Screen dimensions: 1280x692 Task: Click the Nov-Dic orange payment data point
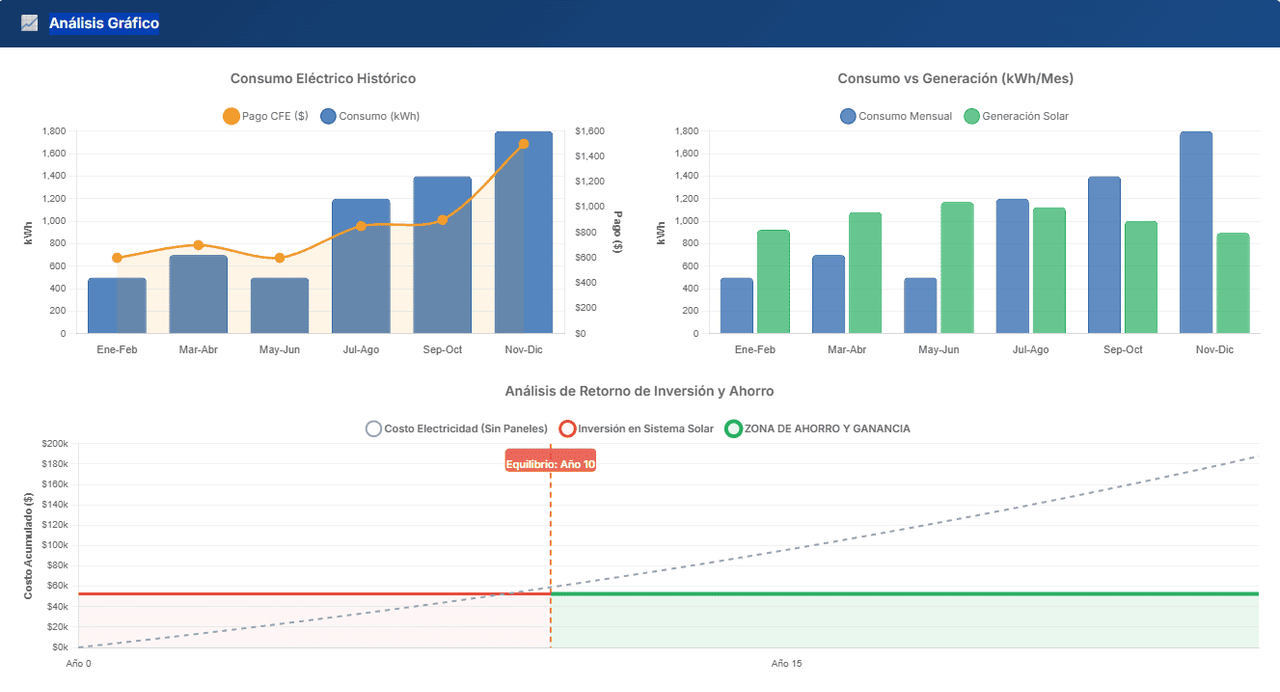524,144
